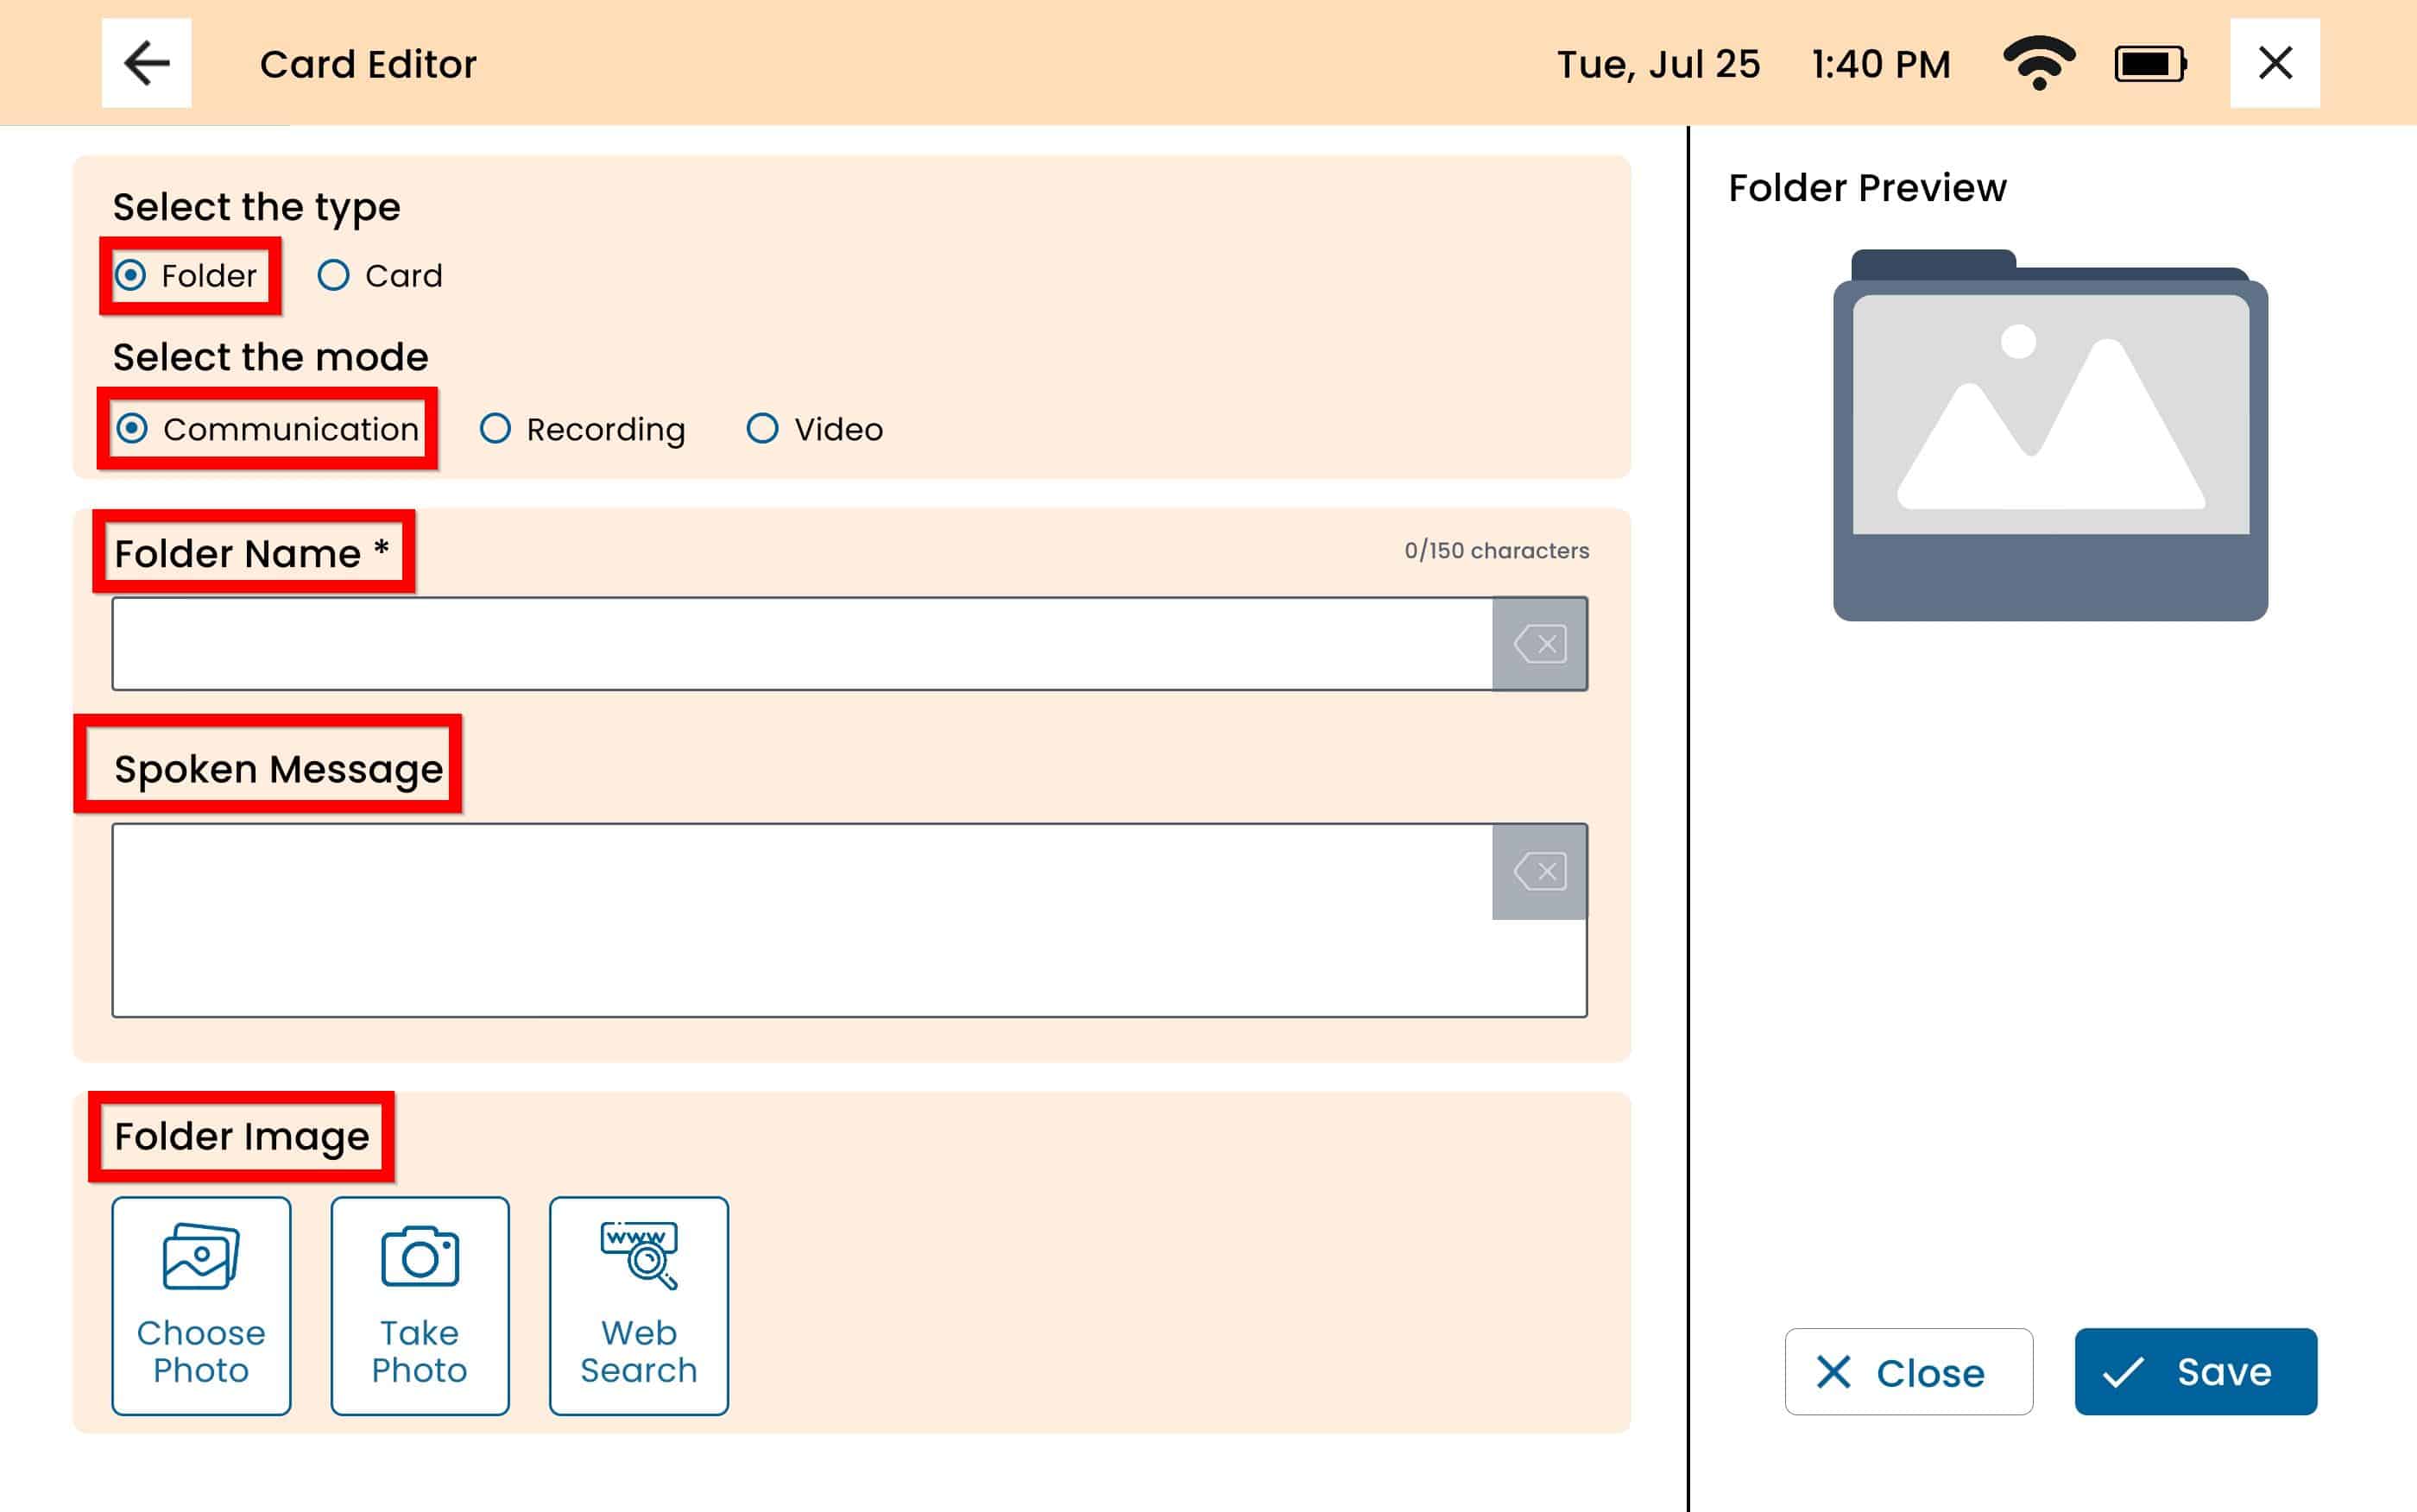
Task: Clear the Spoken Message with backspace icon
Action: point(1539,871)
